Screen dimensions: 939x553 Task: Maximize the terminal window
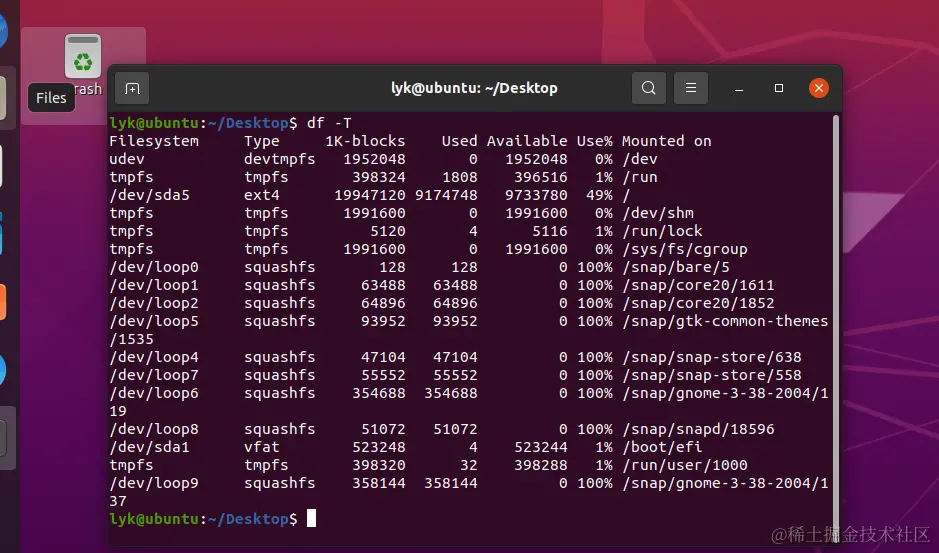pos(779,88)
